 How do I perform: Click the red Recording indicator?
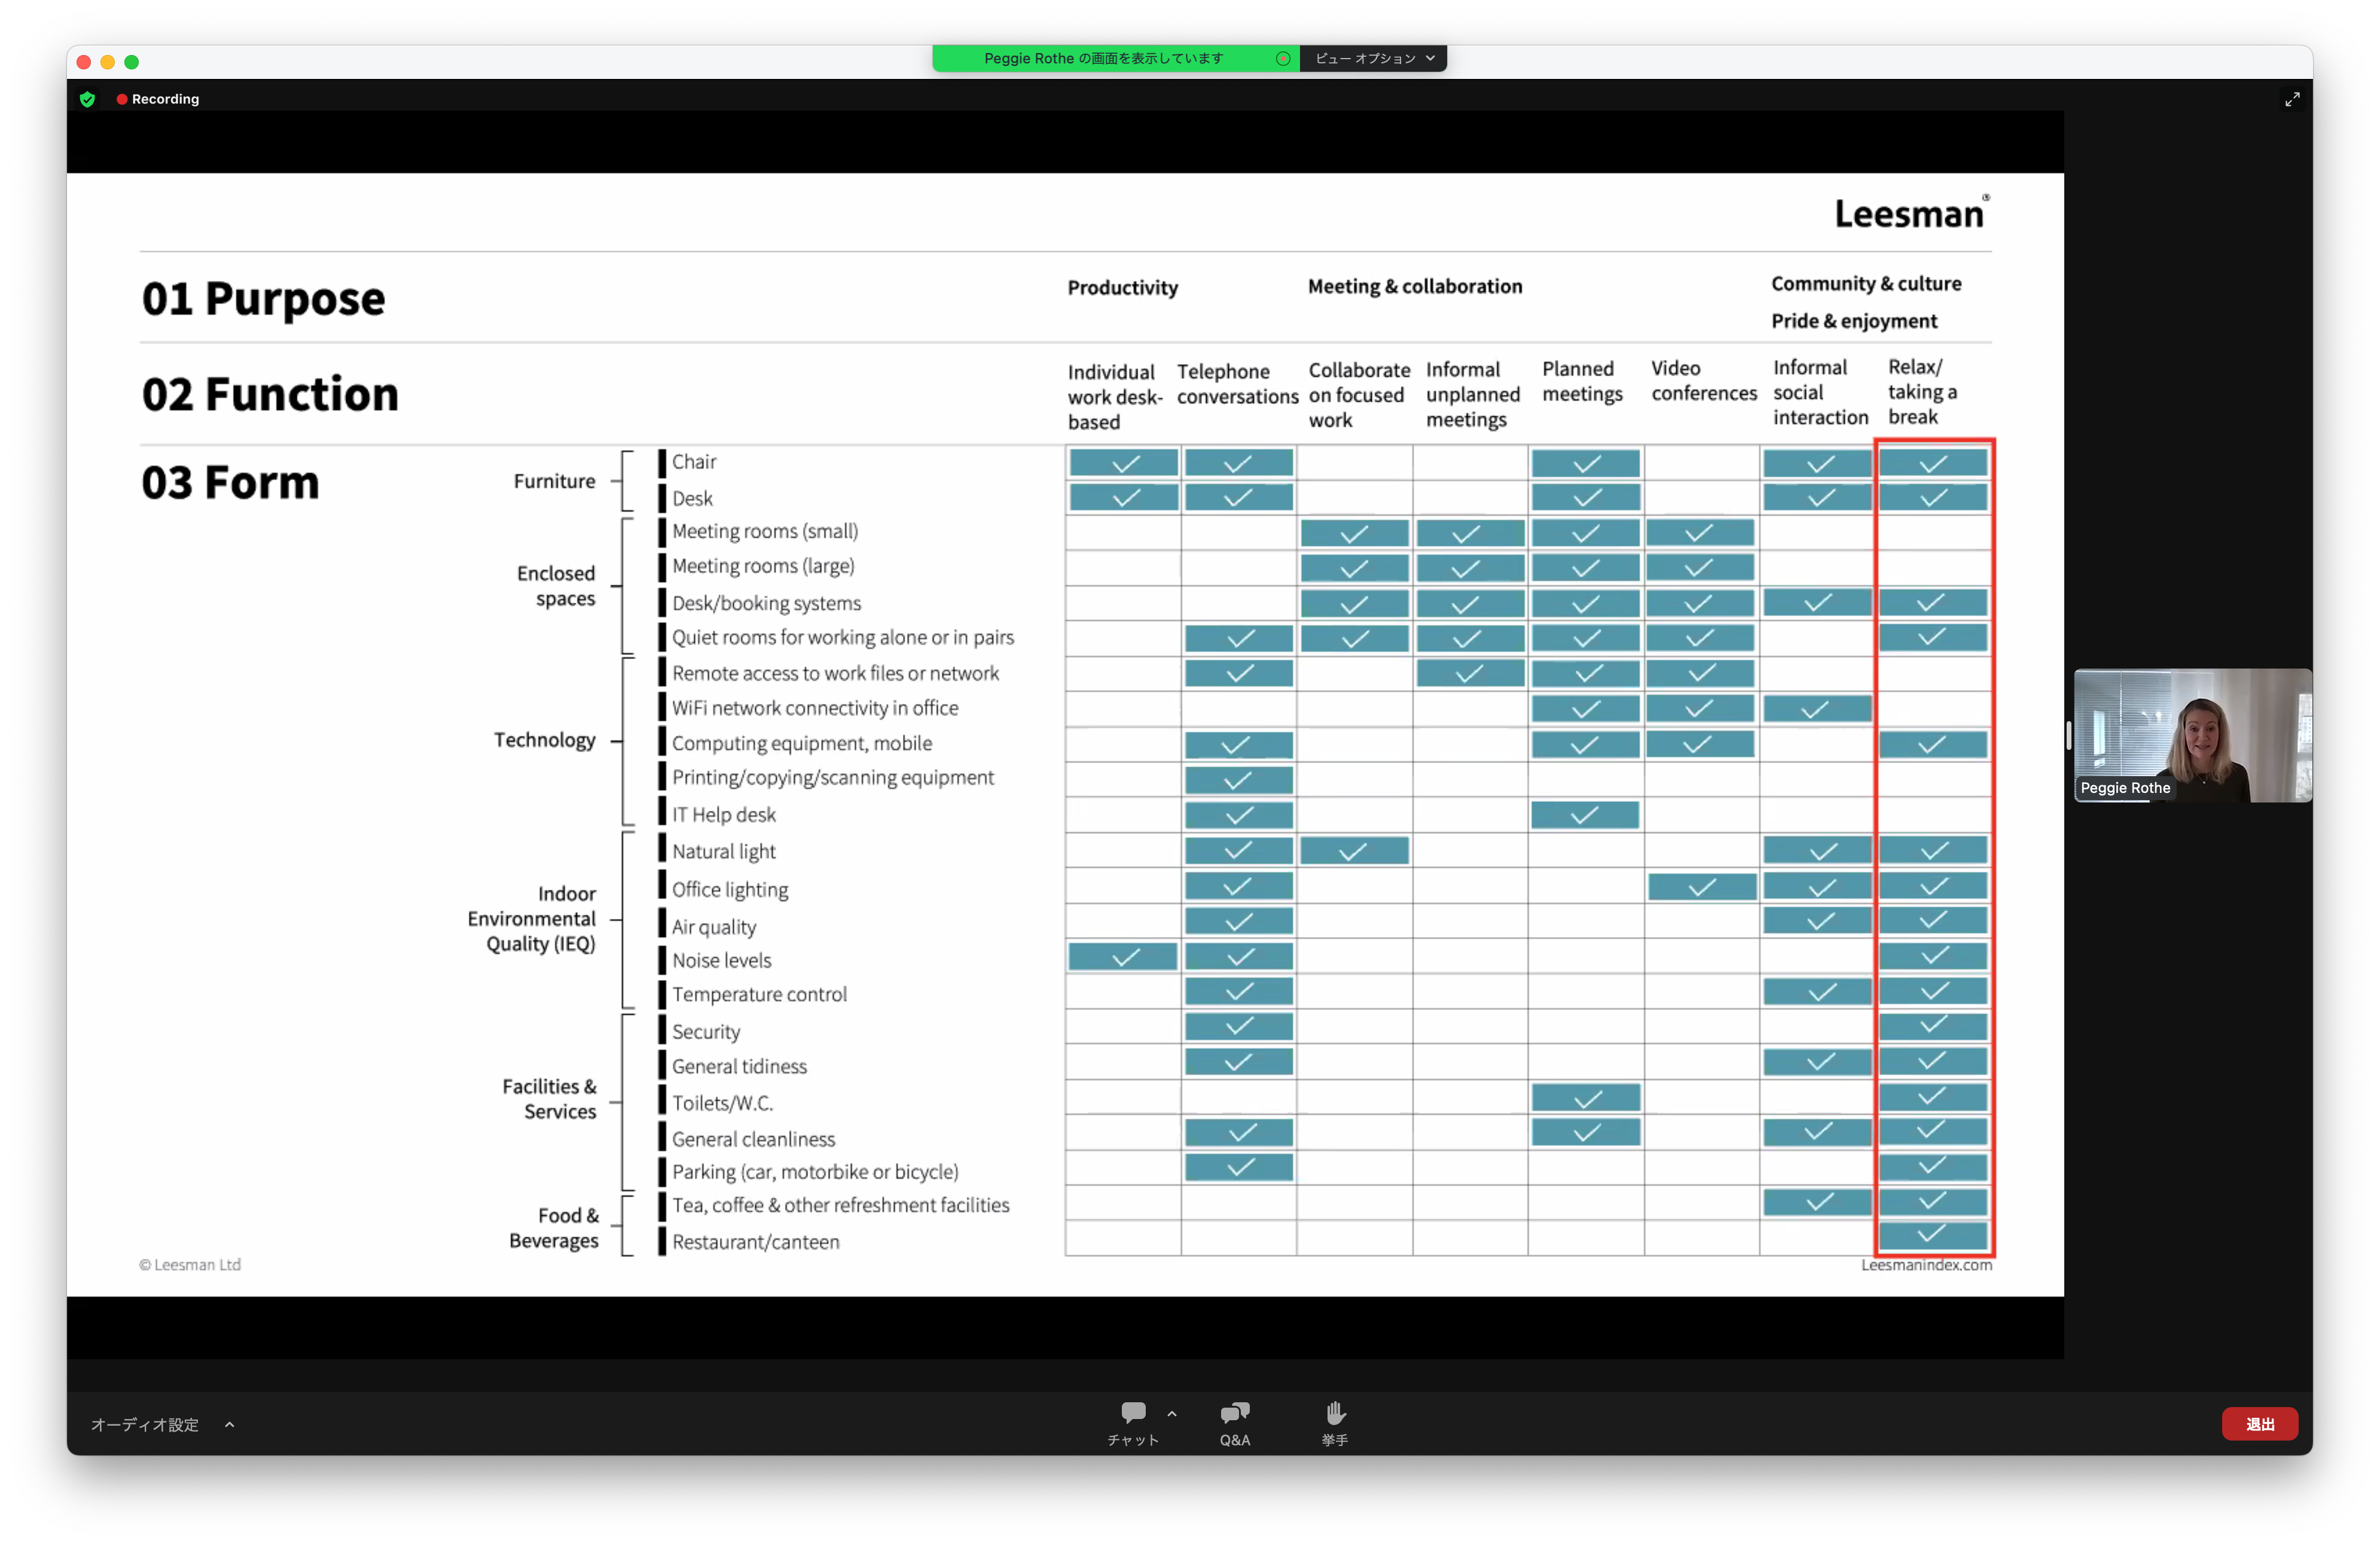pos(158,99)
